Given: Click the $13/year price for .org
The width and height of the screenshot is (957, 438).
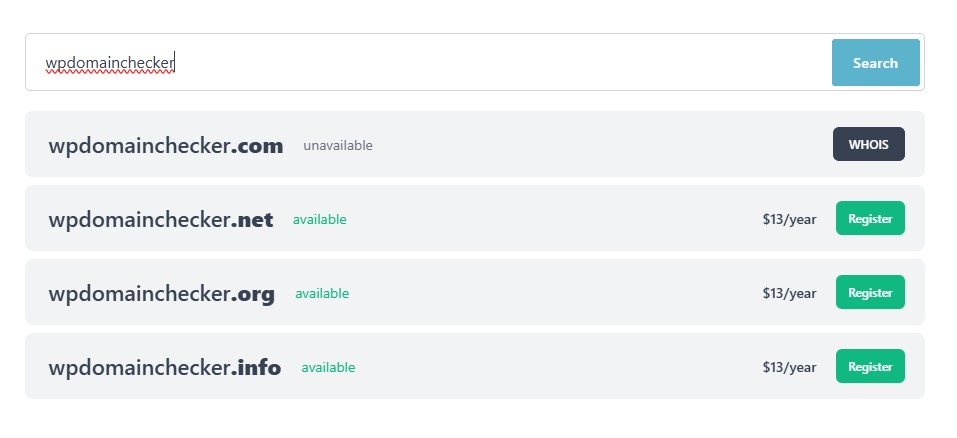Looking at the screenshot, I should coord(789,294).
